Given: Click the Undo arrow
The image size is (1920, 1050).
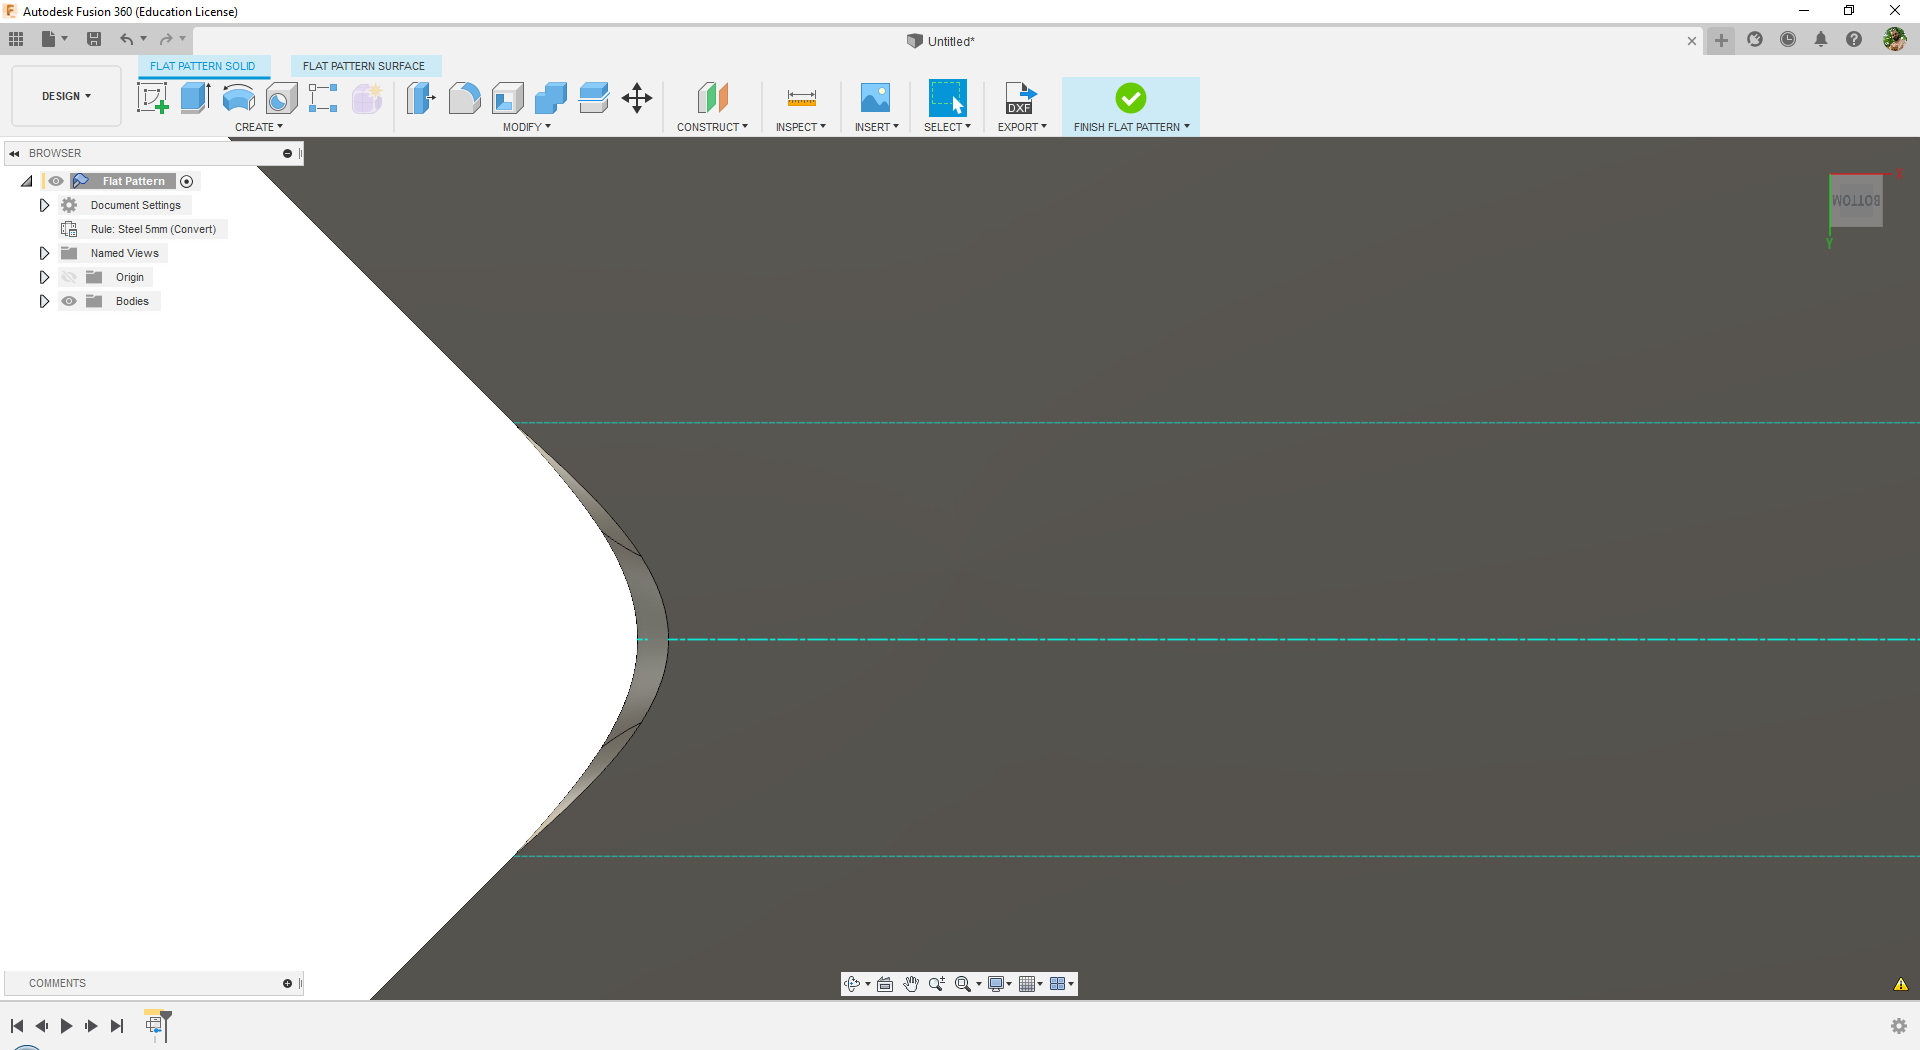Looking at the screenshot, I should coord(127,39).
